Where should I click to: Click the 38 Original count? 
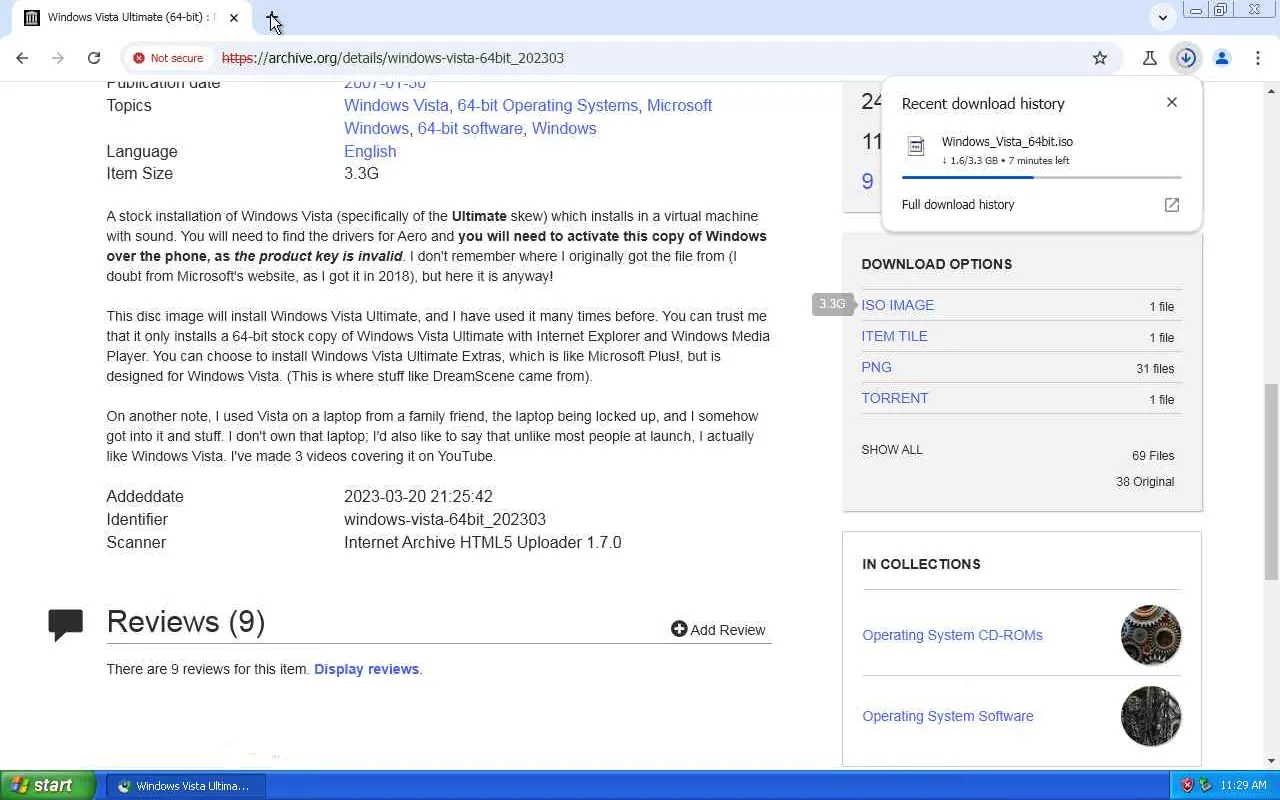[1145, 482]
